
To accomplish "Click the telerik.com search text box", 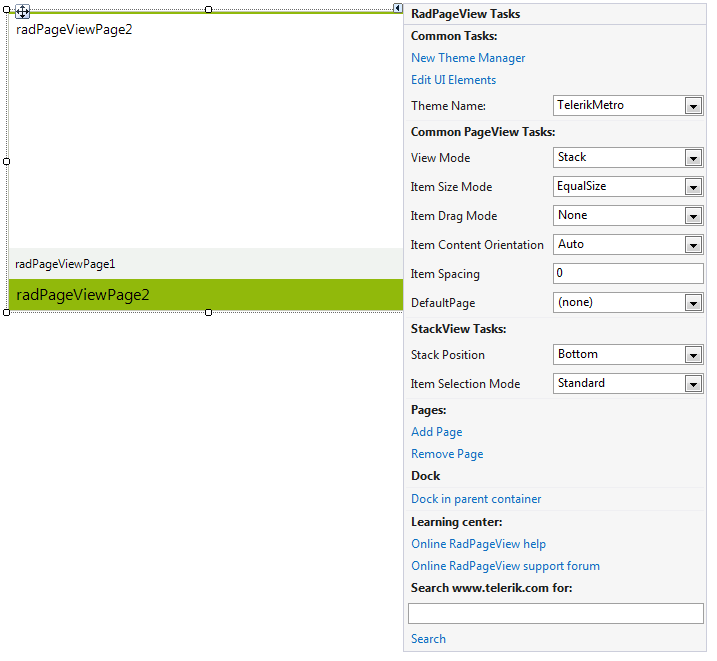I will (556, 613).
